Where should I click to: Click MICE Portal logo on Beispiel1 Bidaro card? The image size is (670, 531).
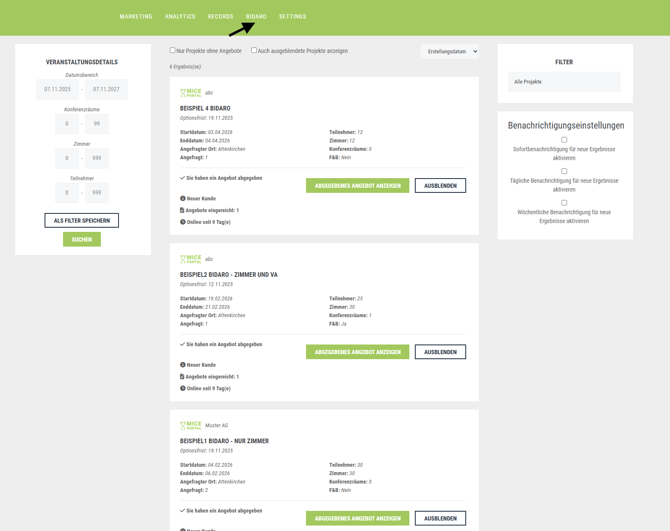[x=190, y=425]
